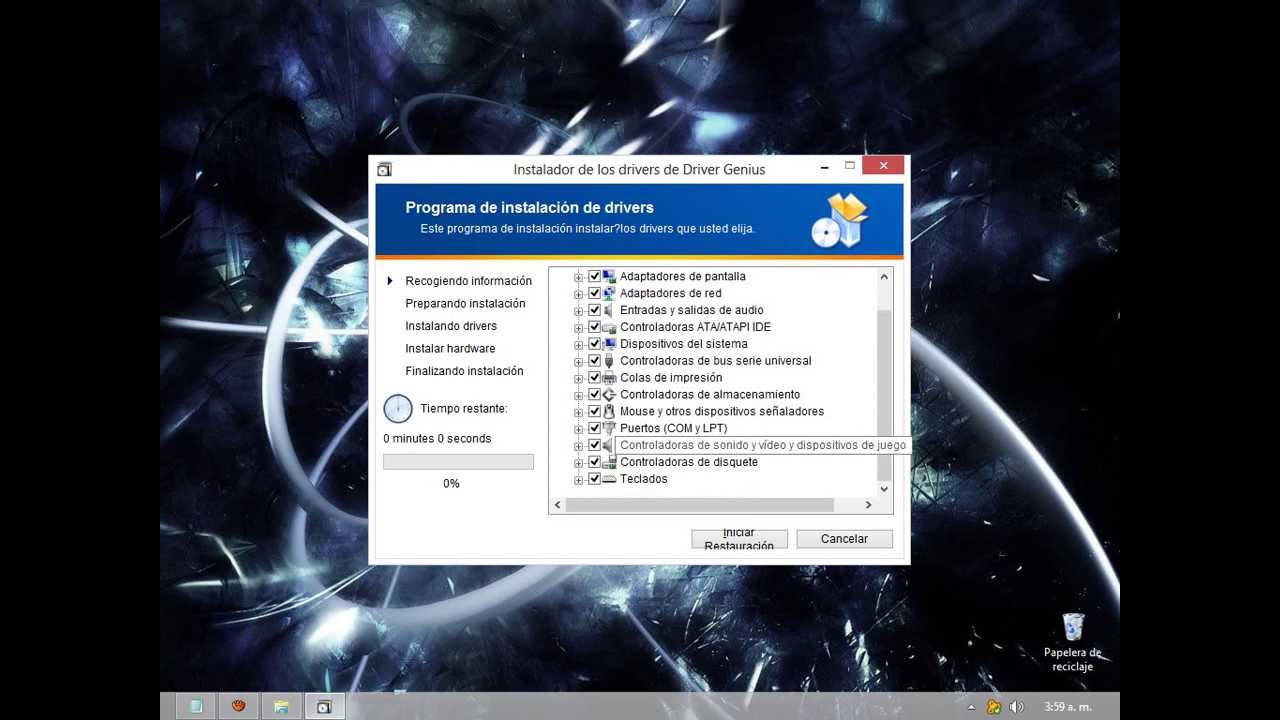Uncheck Controladoras ATA/ATAPI IDE checkbox
The height and width of the screenshot is (720, 1280).
[x=594, y=327]
